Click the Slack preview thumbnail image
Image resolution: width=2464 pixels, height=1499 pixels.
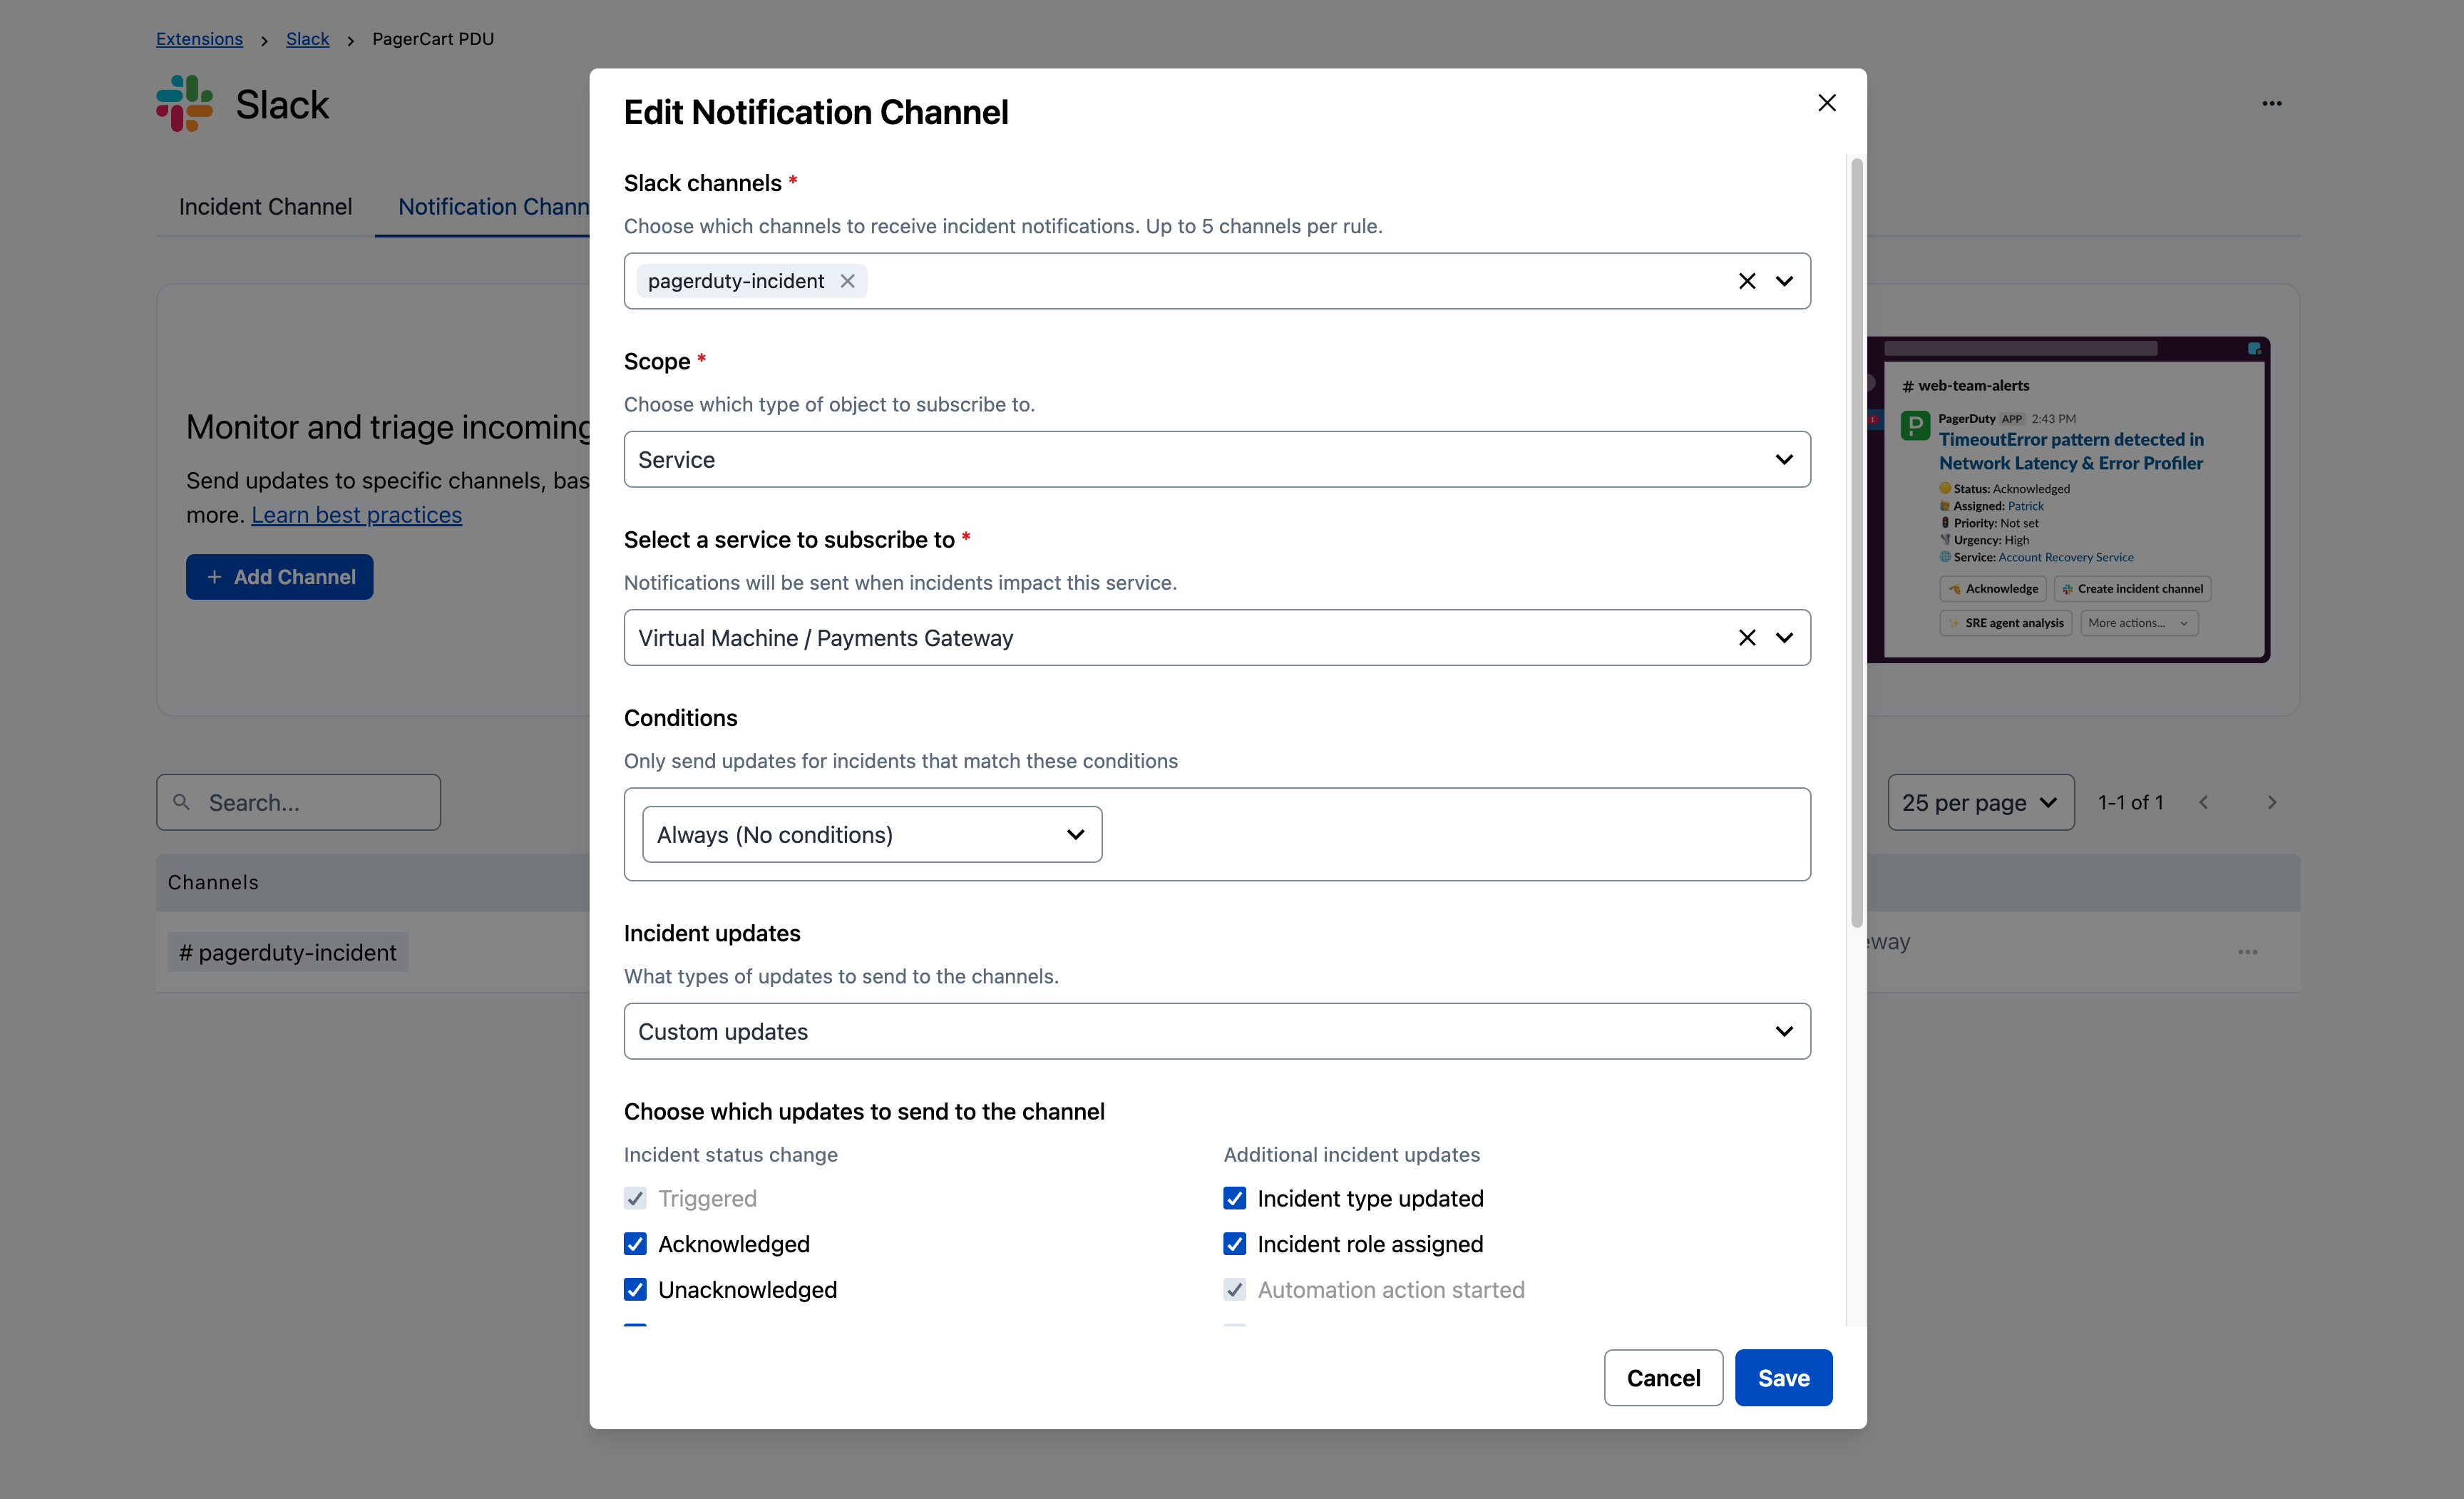point(2068,500)
